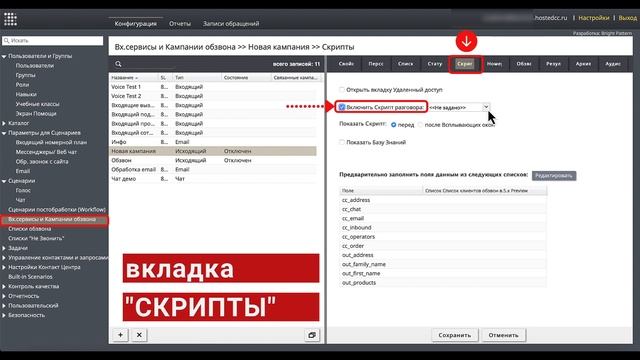Enable Показать Базу Знаний checkbox

[x=342, y=142]
